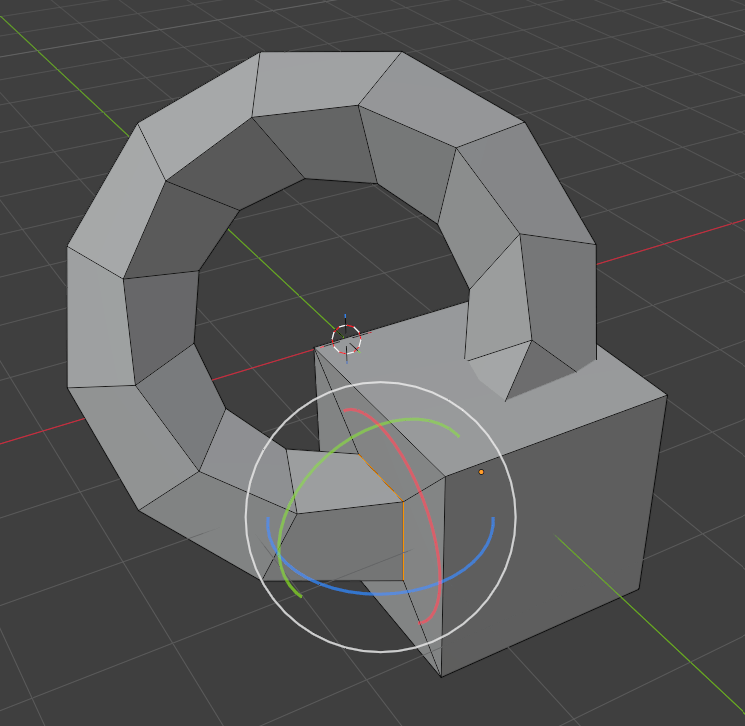Click the red X-axis line left of the torus
The image size is (745, 726).
tap(43, 431)
